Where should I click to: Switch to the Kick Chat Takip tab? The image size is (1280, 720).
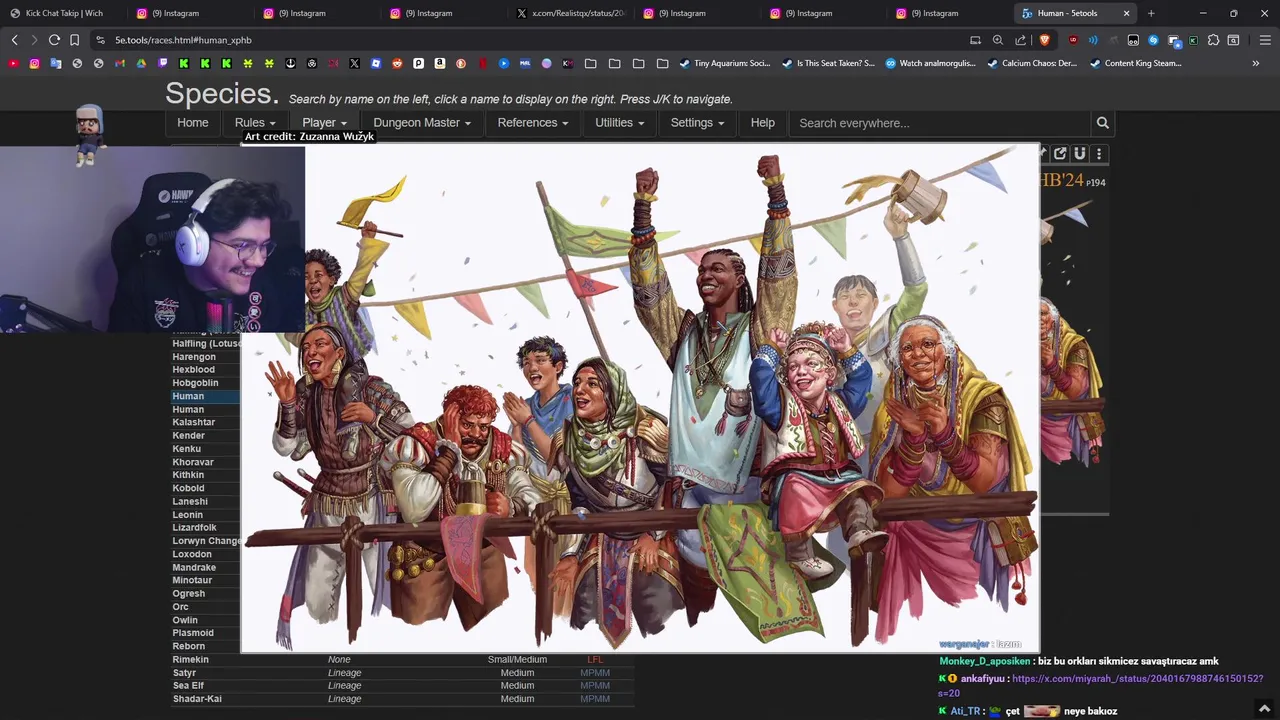62,13
